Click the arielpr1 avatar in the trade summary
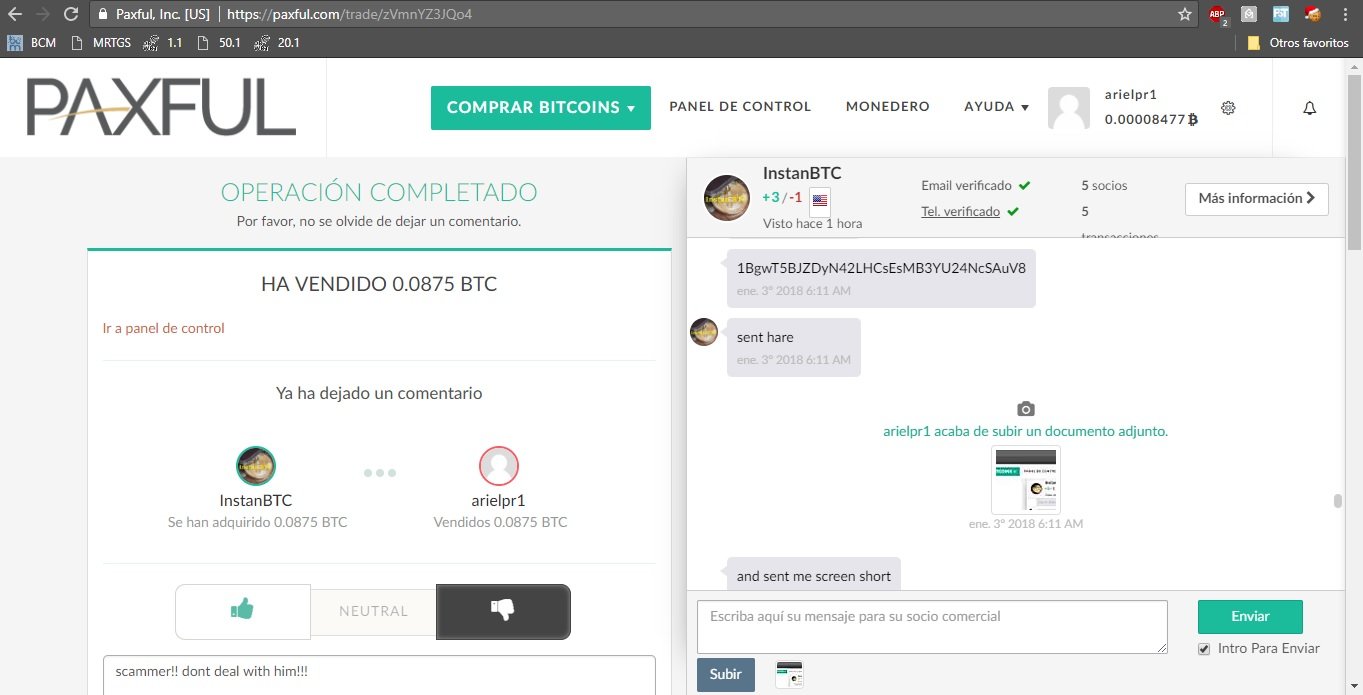 [499, 466]
